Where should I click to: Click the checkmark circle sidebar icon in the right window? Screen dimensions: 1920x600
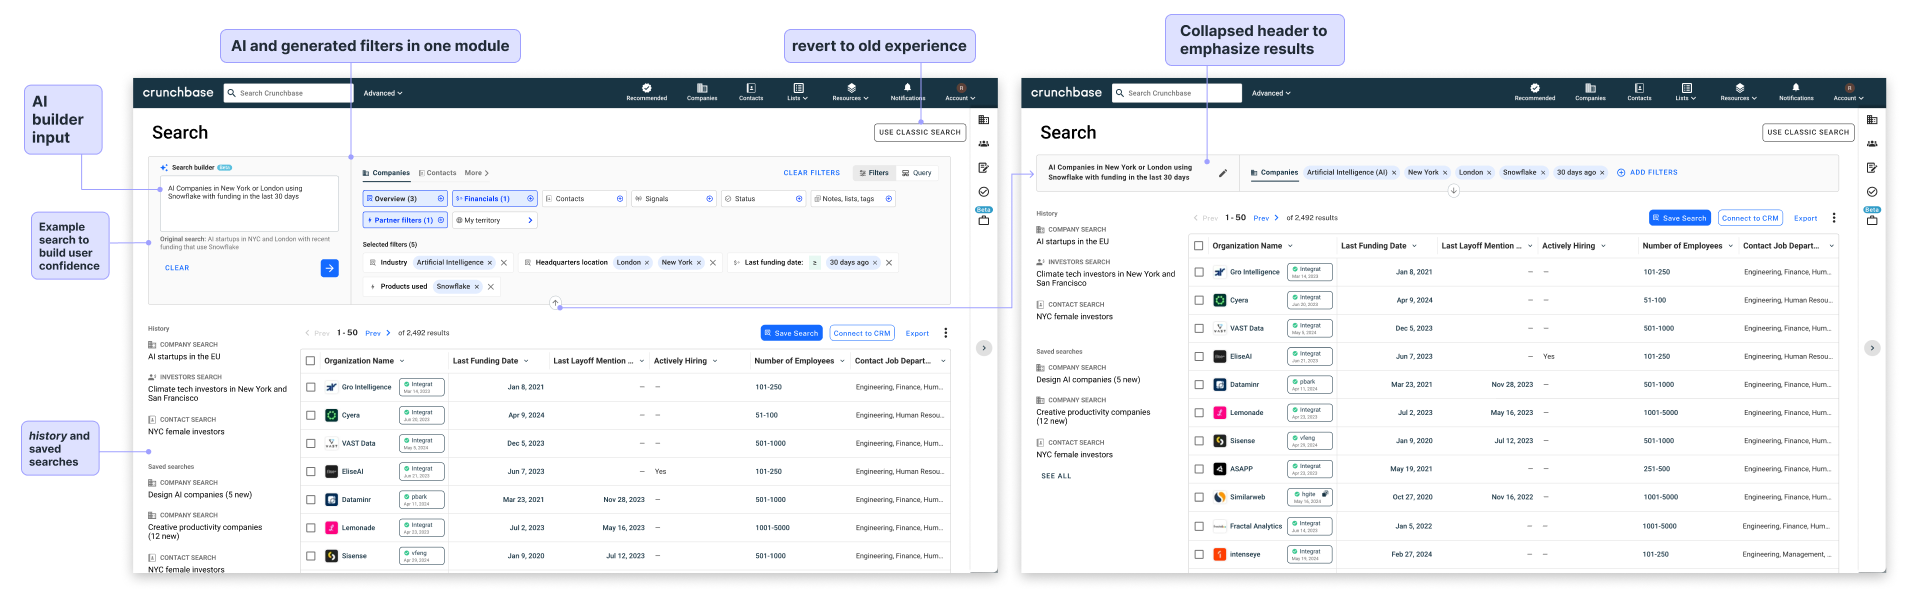[1872, 192]
